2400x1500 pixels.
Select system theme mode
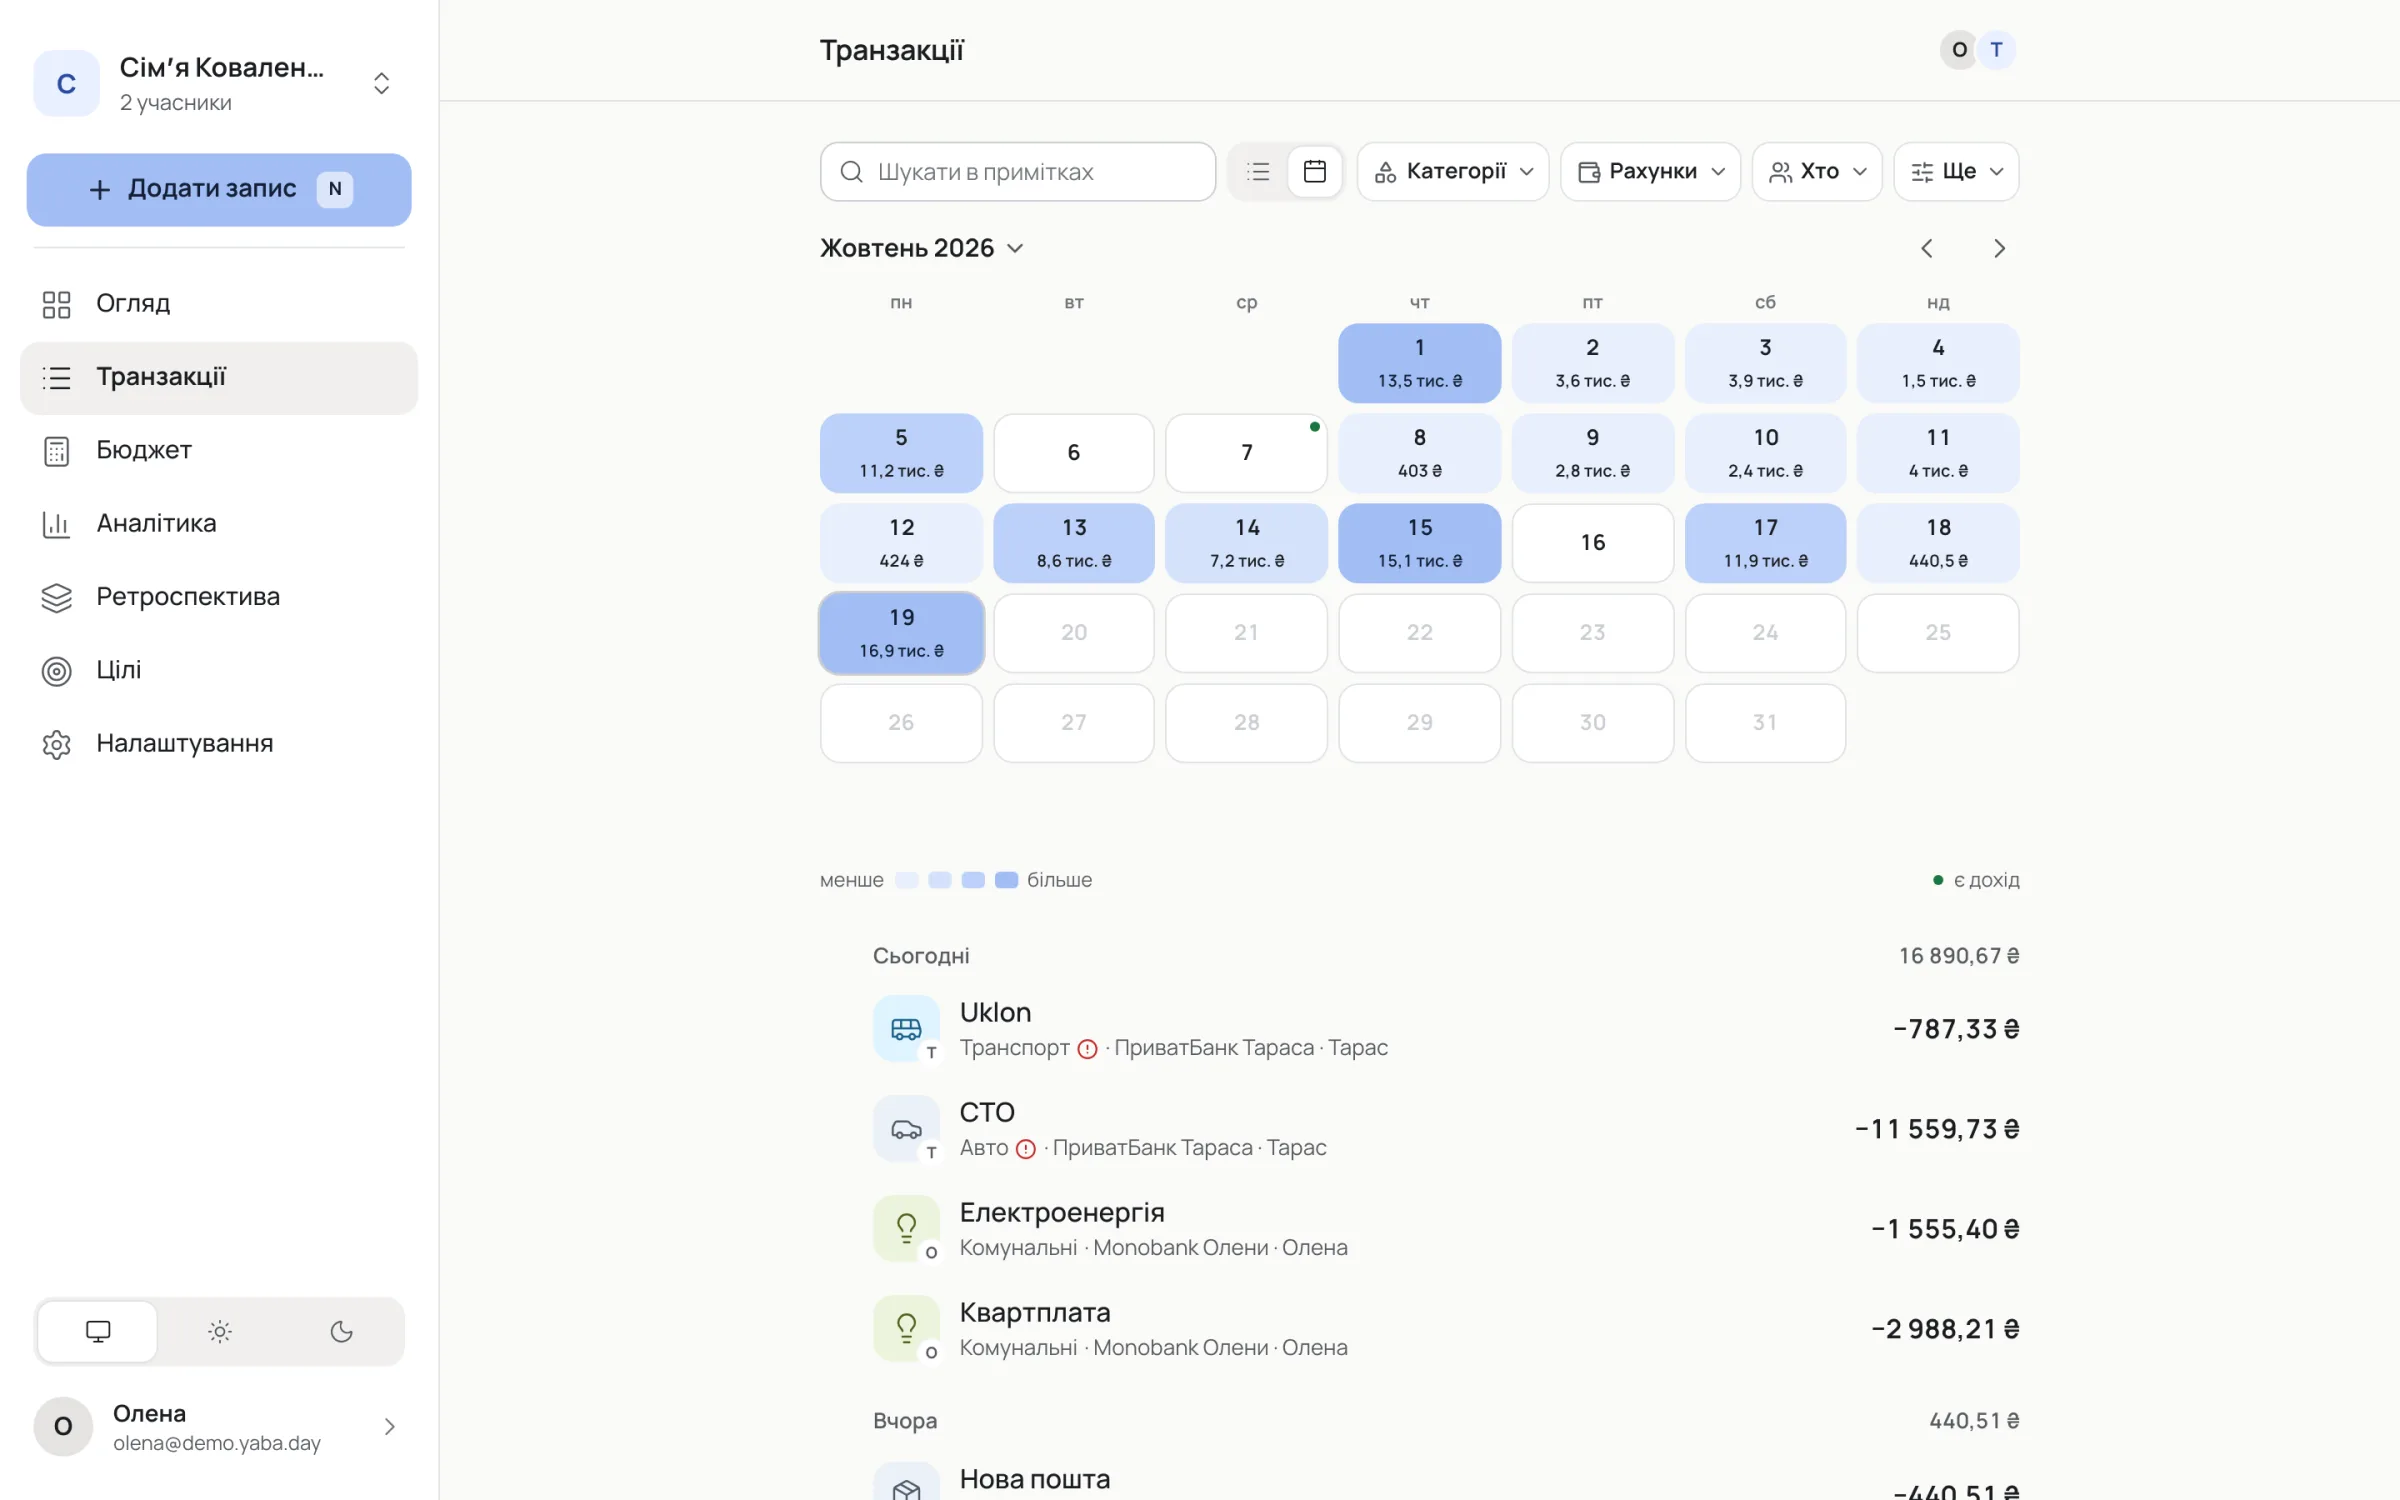point(98,1331)
